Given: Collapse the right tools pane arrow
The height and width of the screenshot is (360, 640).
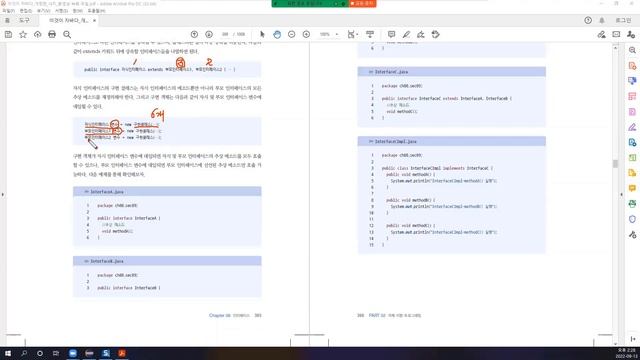Looking at the screenshot, I should (622, 195).
